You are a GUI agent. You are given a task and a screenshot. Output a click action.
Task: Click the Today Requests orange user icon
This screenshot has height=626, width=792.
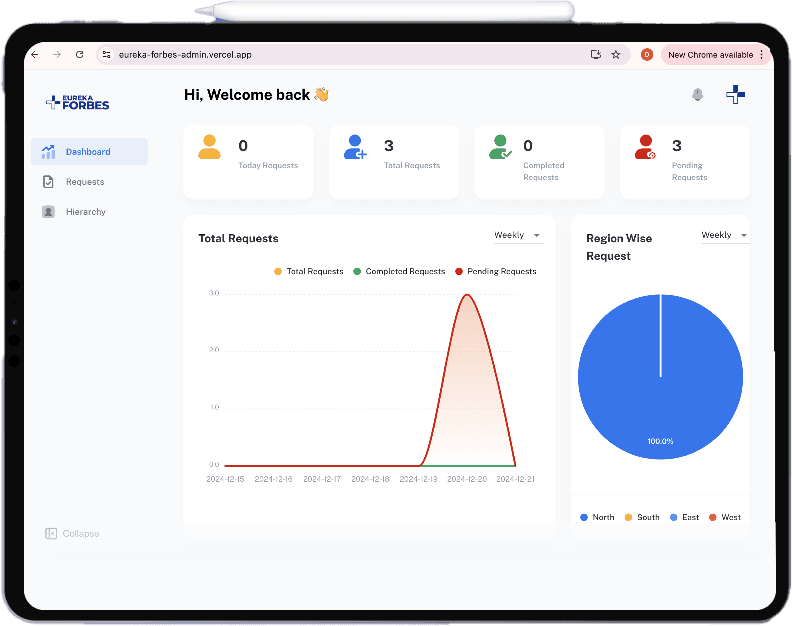209,148
